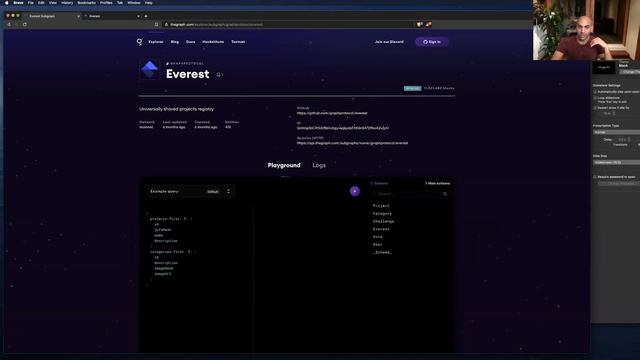The width and height of the screenshot is (640, 360).
Task: Open the Challenge schema type
Action: point(383,221)
